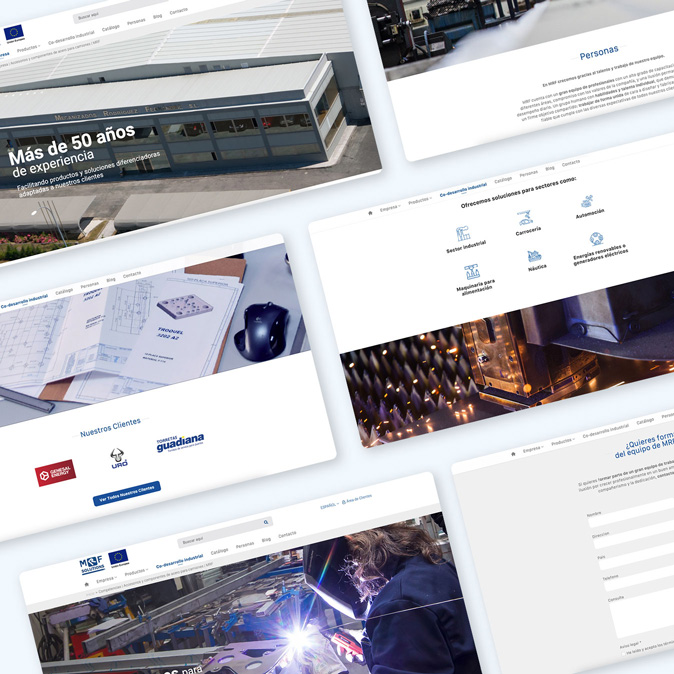674x674 pixels.
Task: Expand the Empresa menu on the sectors page
Action: pos(390,208)
